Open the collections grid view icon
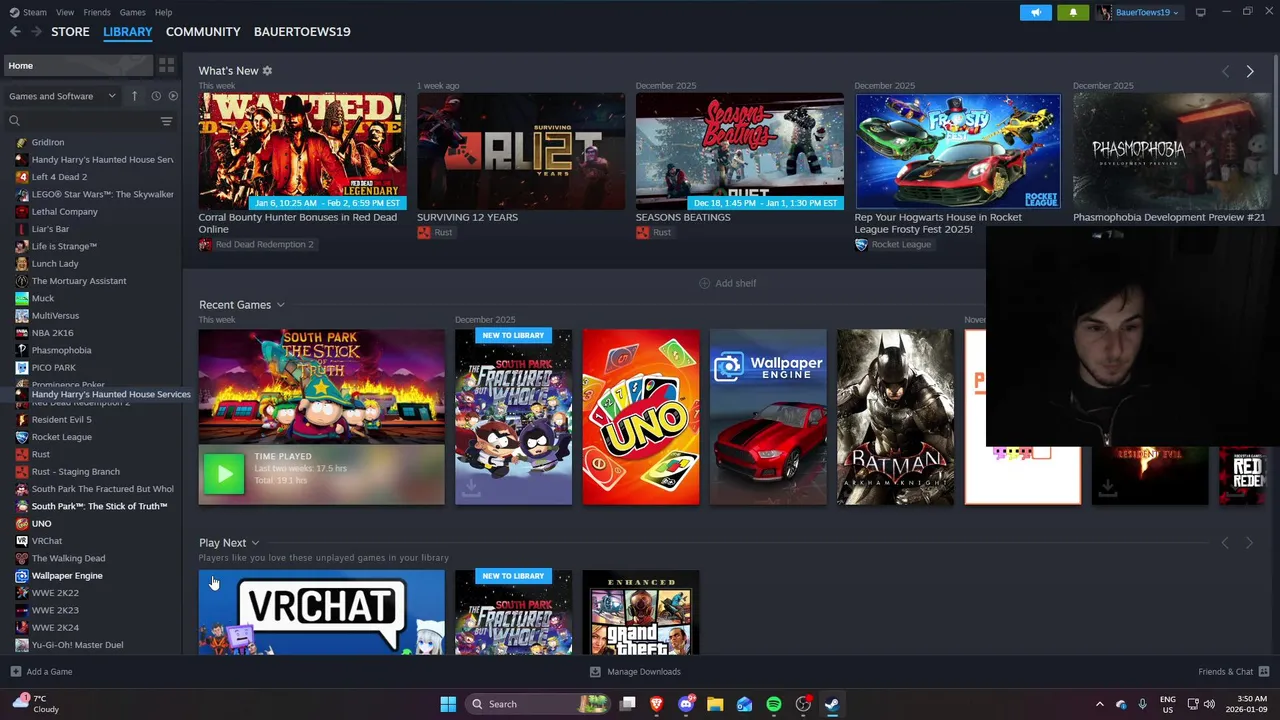This screenshot has height=720, width=1280. point(167,65)
